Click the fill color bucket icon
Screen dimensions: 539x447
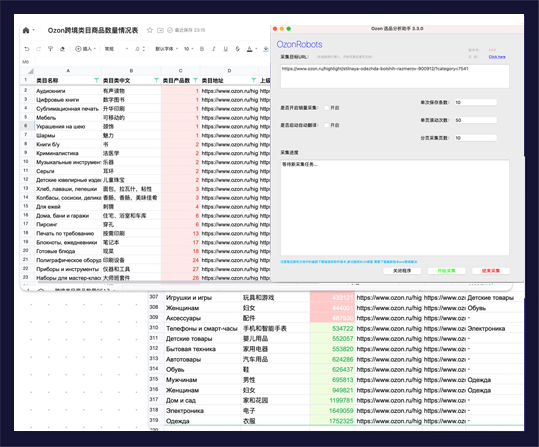(x=266, y=49)
